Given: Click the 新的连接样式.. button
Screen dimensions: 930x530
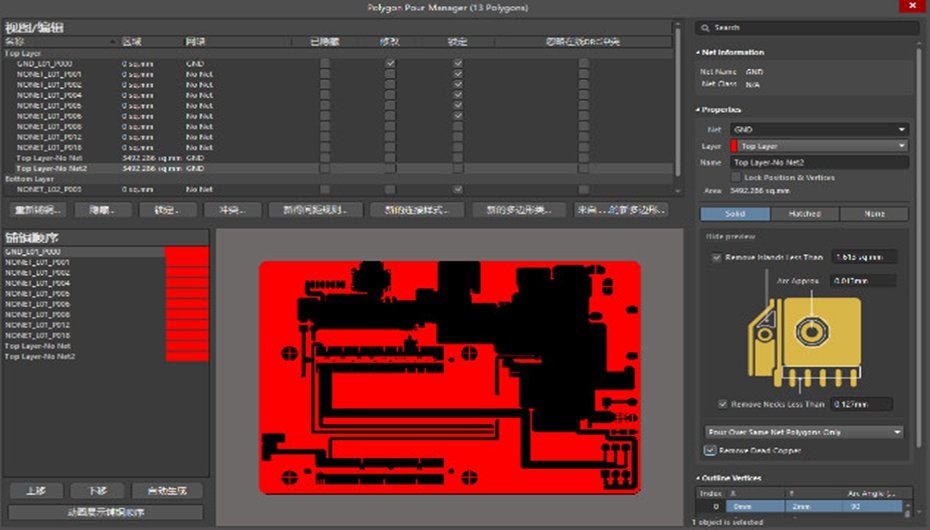Looking at the screenshot, I should [x=417, y=210].
